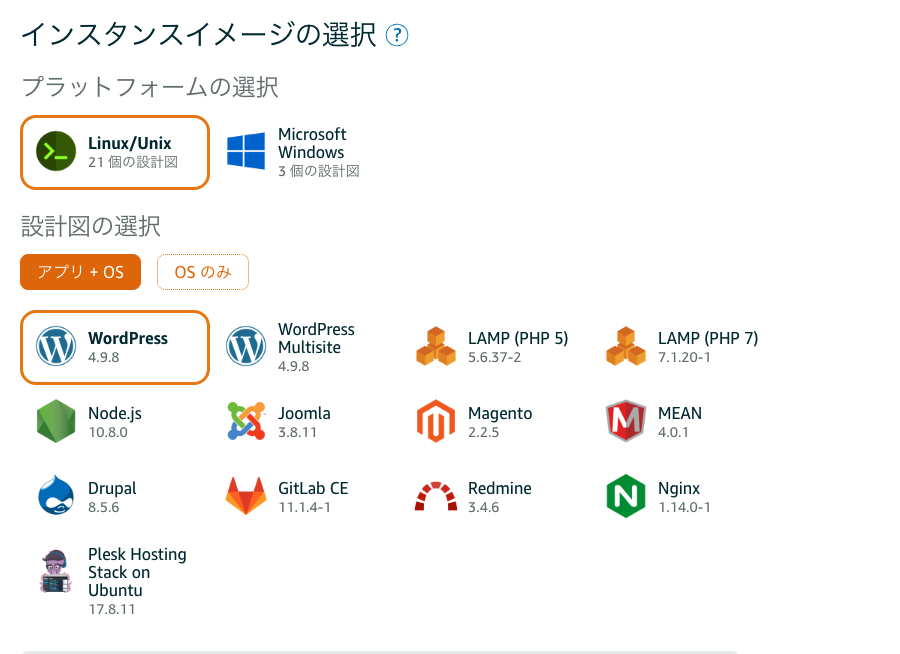Click the プラットフォームの選択 heading
900x654 pixels.
[150, 87]
